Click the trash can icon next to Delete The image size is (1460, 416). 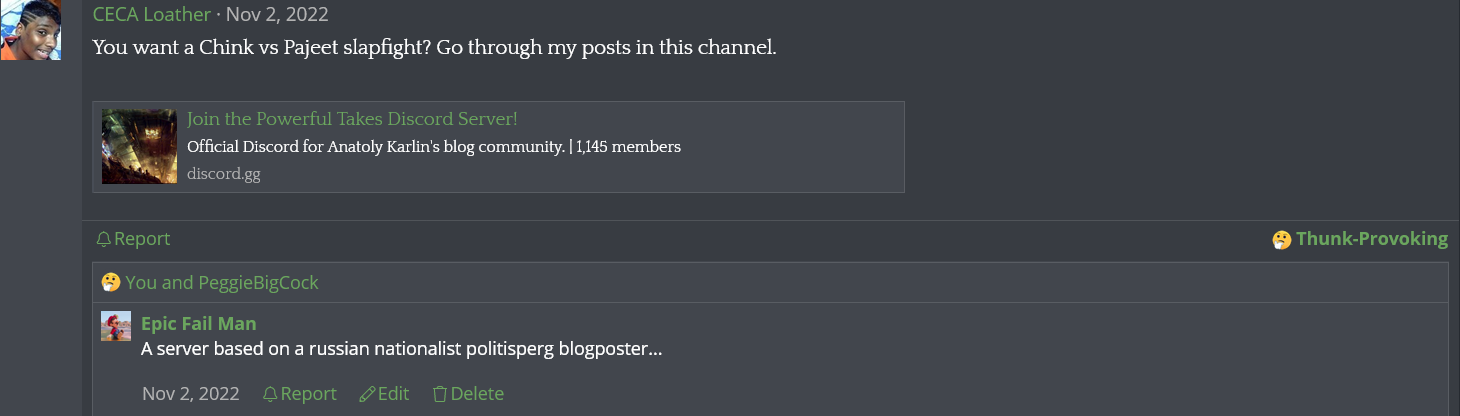pos(439,394)
